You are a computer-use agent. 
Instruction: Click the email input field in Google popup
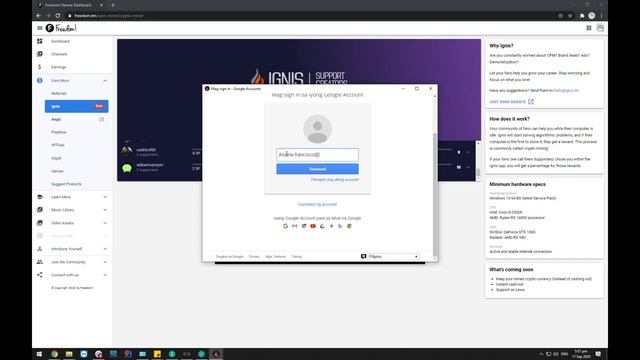317,155
